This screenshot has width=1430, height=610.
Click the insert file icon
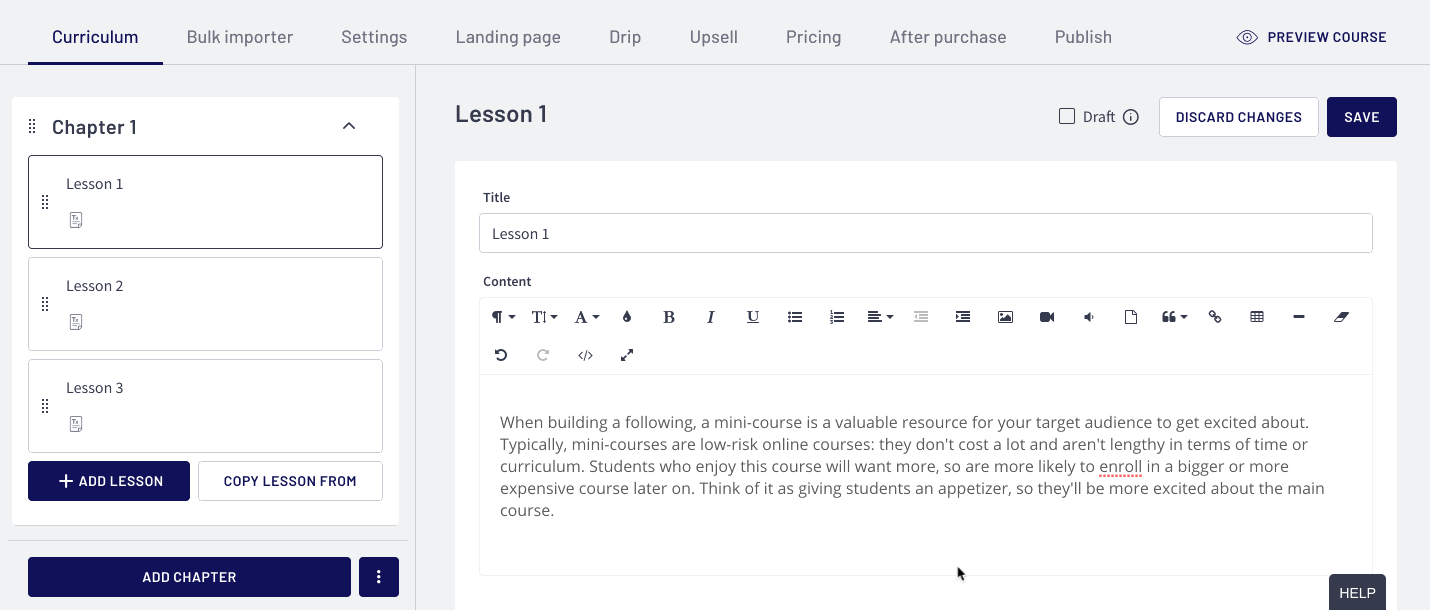1131,317
